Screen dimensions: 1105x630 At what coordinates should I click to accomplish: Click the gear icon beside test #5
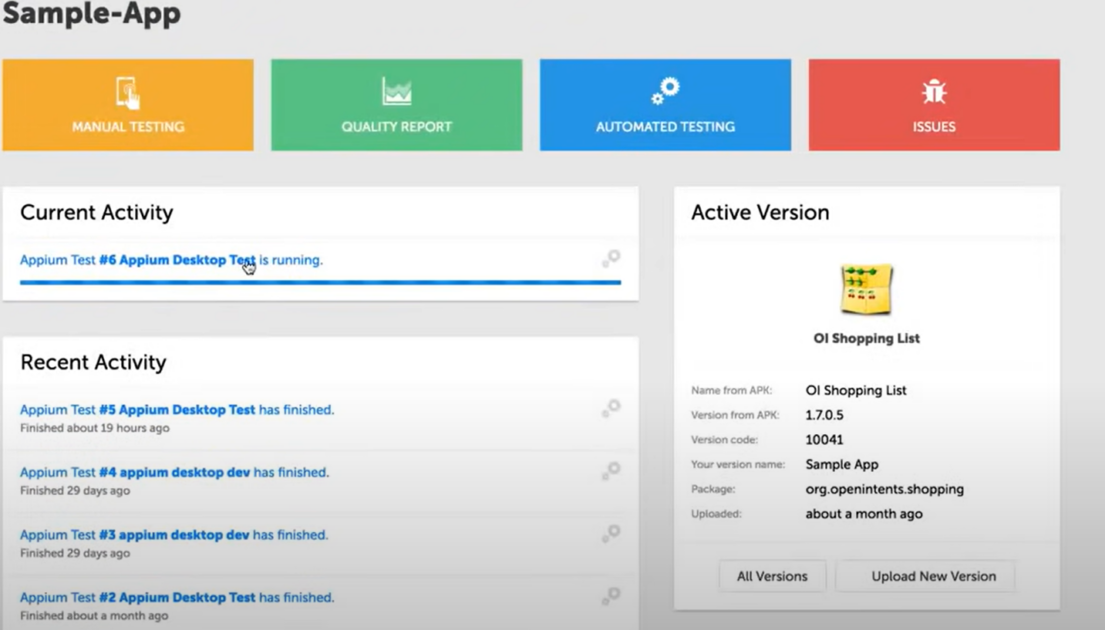tap(611, 408)
